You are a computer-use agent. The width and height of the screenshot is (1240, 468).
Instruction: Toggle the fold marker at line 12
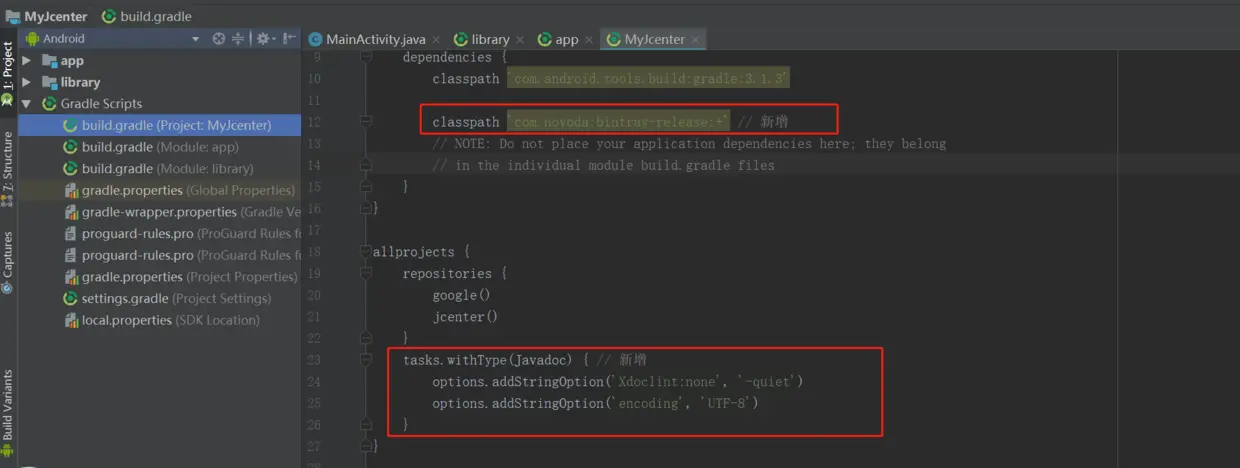click(x=365, y=122)
